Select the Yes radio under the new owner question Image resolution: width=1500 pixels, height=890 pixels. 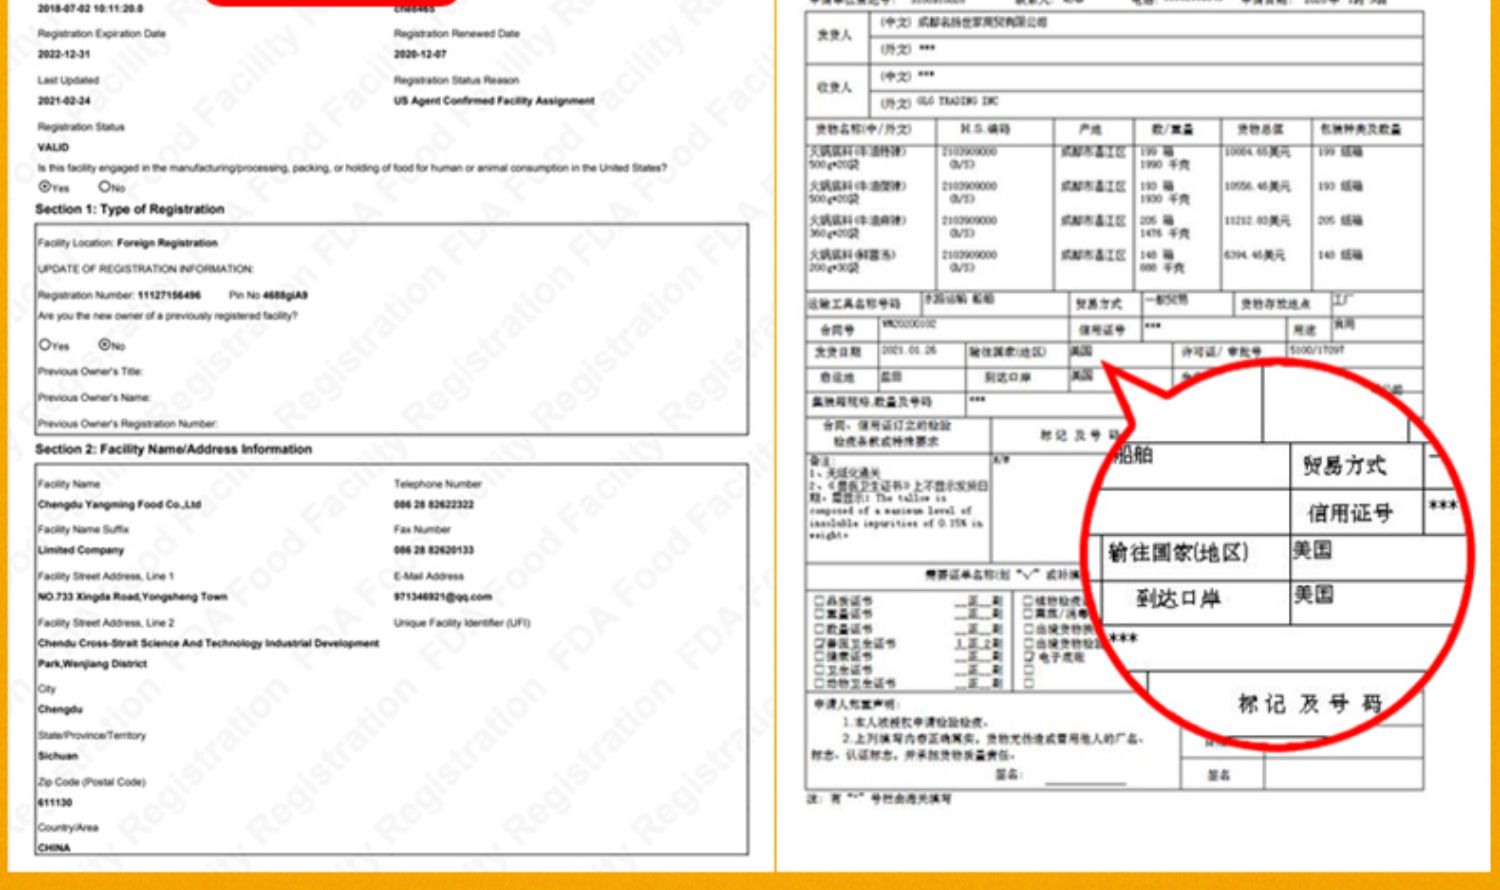44,345
